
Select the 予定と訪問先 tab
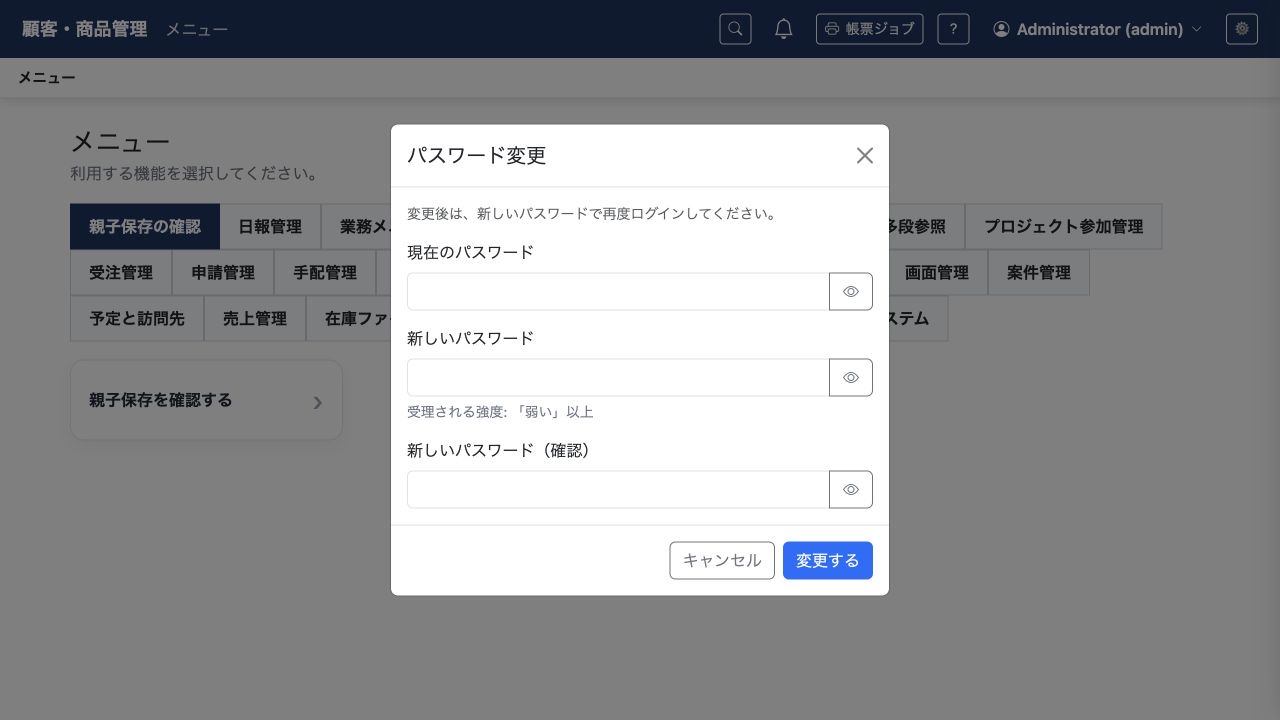pyautogui.click(x=137, y=319)
